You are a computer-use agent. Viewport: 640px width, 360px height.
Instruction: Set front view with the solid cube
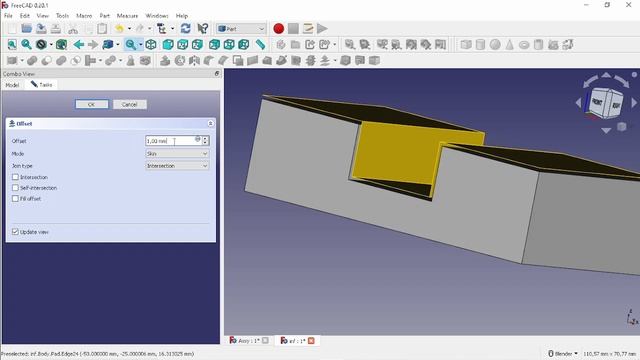[x=168, y=44]
